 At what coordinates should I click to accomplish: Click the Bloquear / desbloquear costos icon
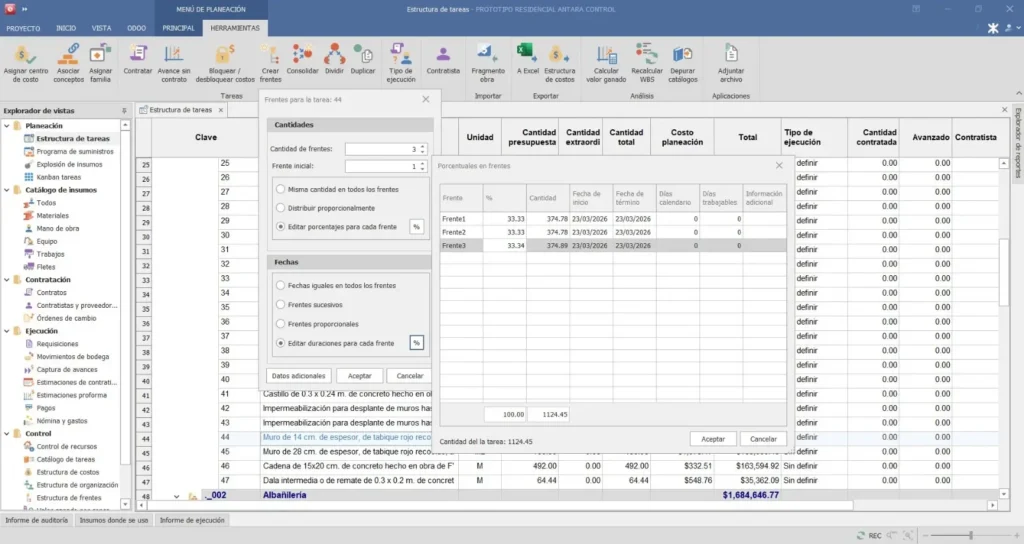225,55
